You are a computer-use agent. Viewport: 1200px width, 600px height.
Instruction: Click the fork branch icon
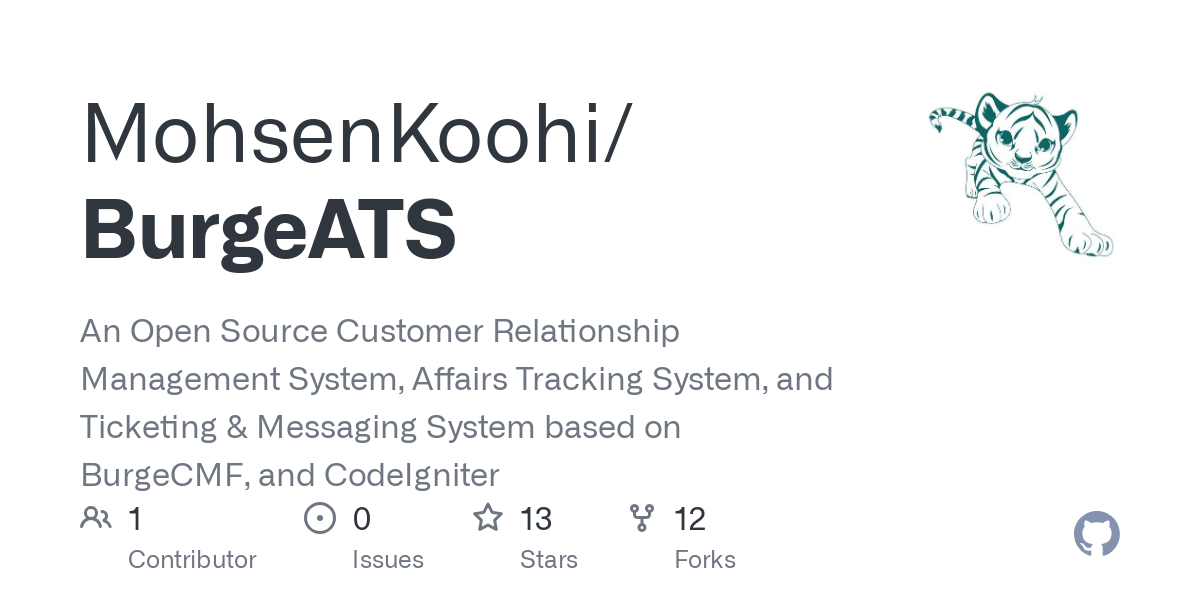pos(641,518)
